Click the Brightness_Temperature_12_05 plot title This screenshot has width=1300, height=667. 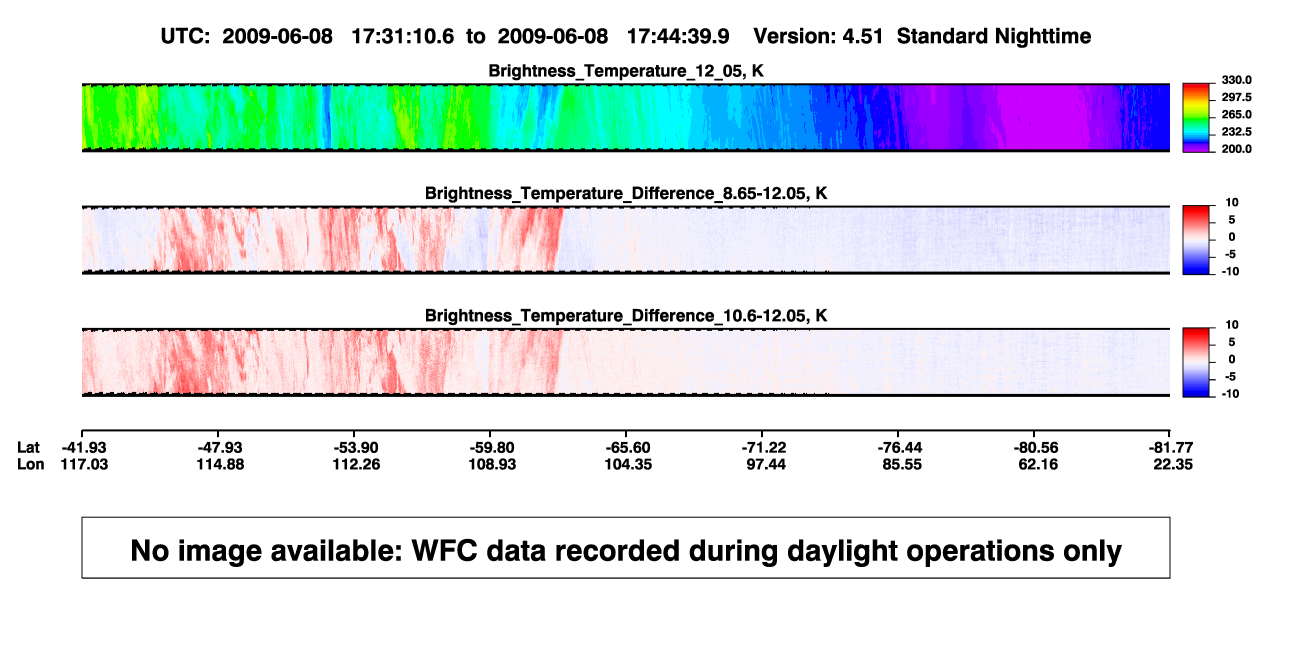pyautogui.click(x=626, y=71)
